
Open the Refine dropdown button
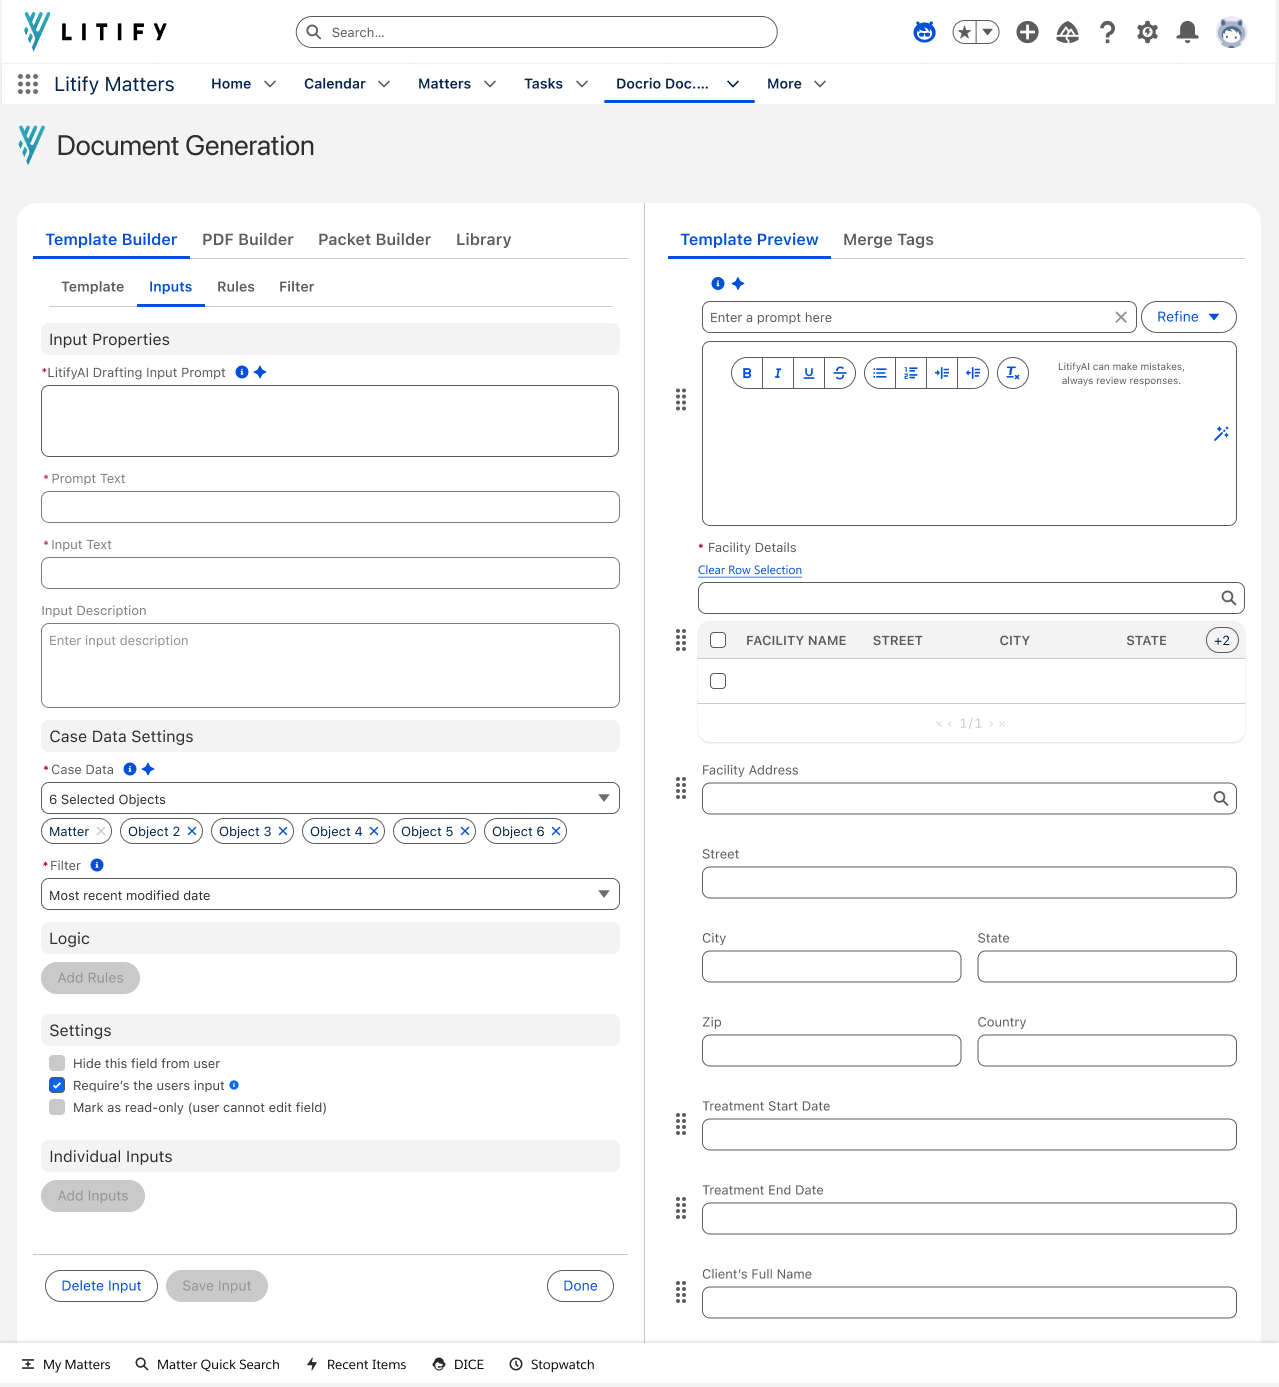coord(1188,317)
